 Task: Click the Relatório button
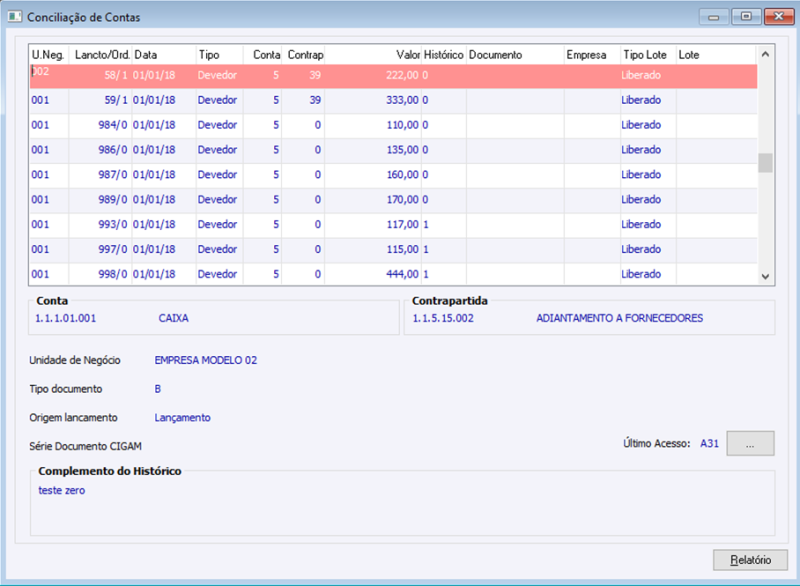coord(750,559)
